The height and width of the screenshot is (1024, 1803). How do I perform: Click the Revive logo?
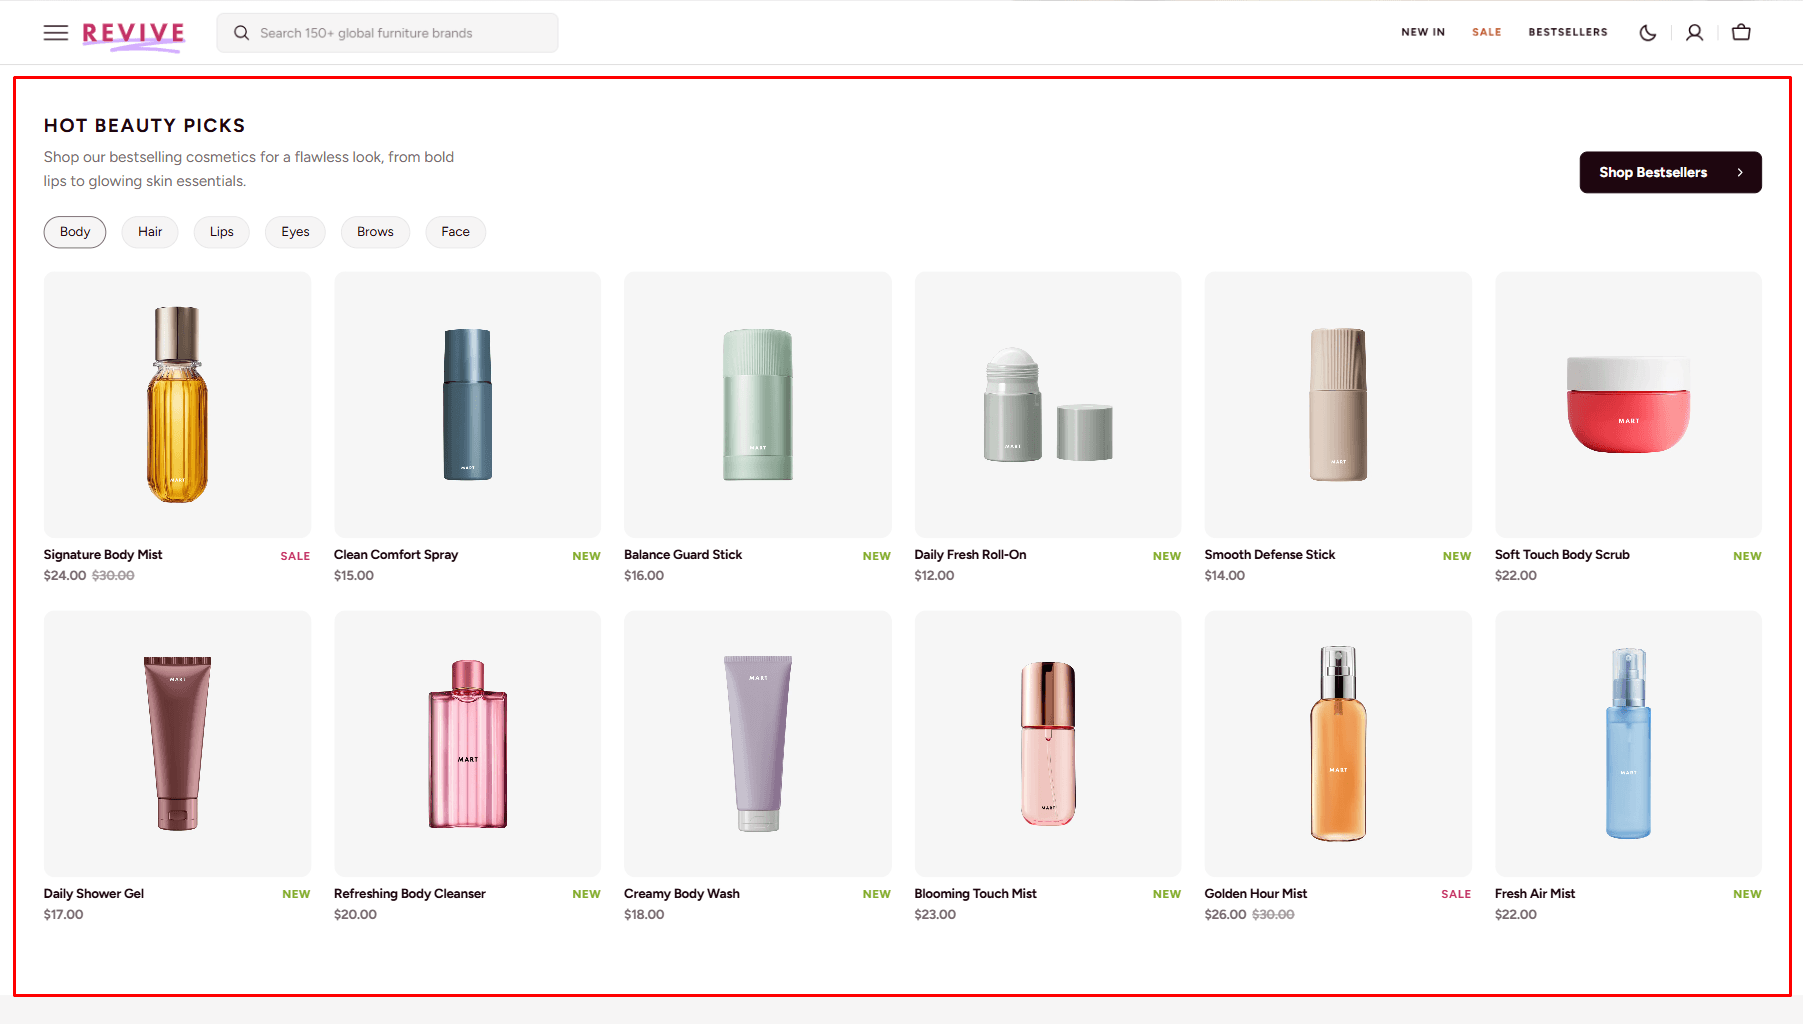point(133,34)
